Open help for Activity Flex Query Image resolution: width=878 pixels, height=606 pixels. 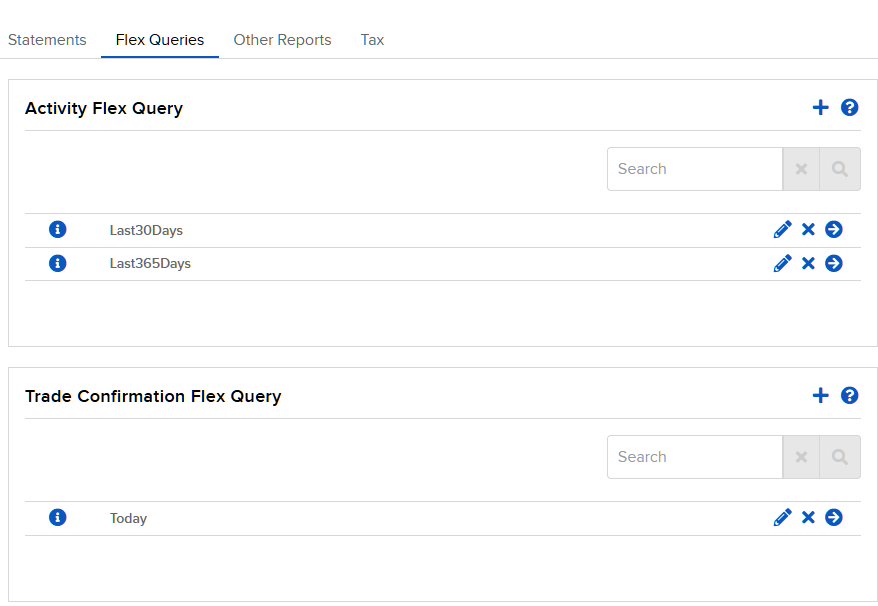pos(849,108)
